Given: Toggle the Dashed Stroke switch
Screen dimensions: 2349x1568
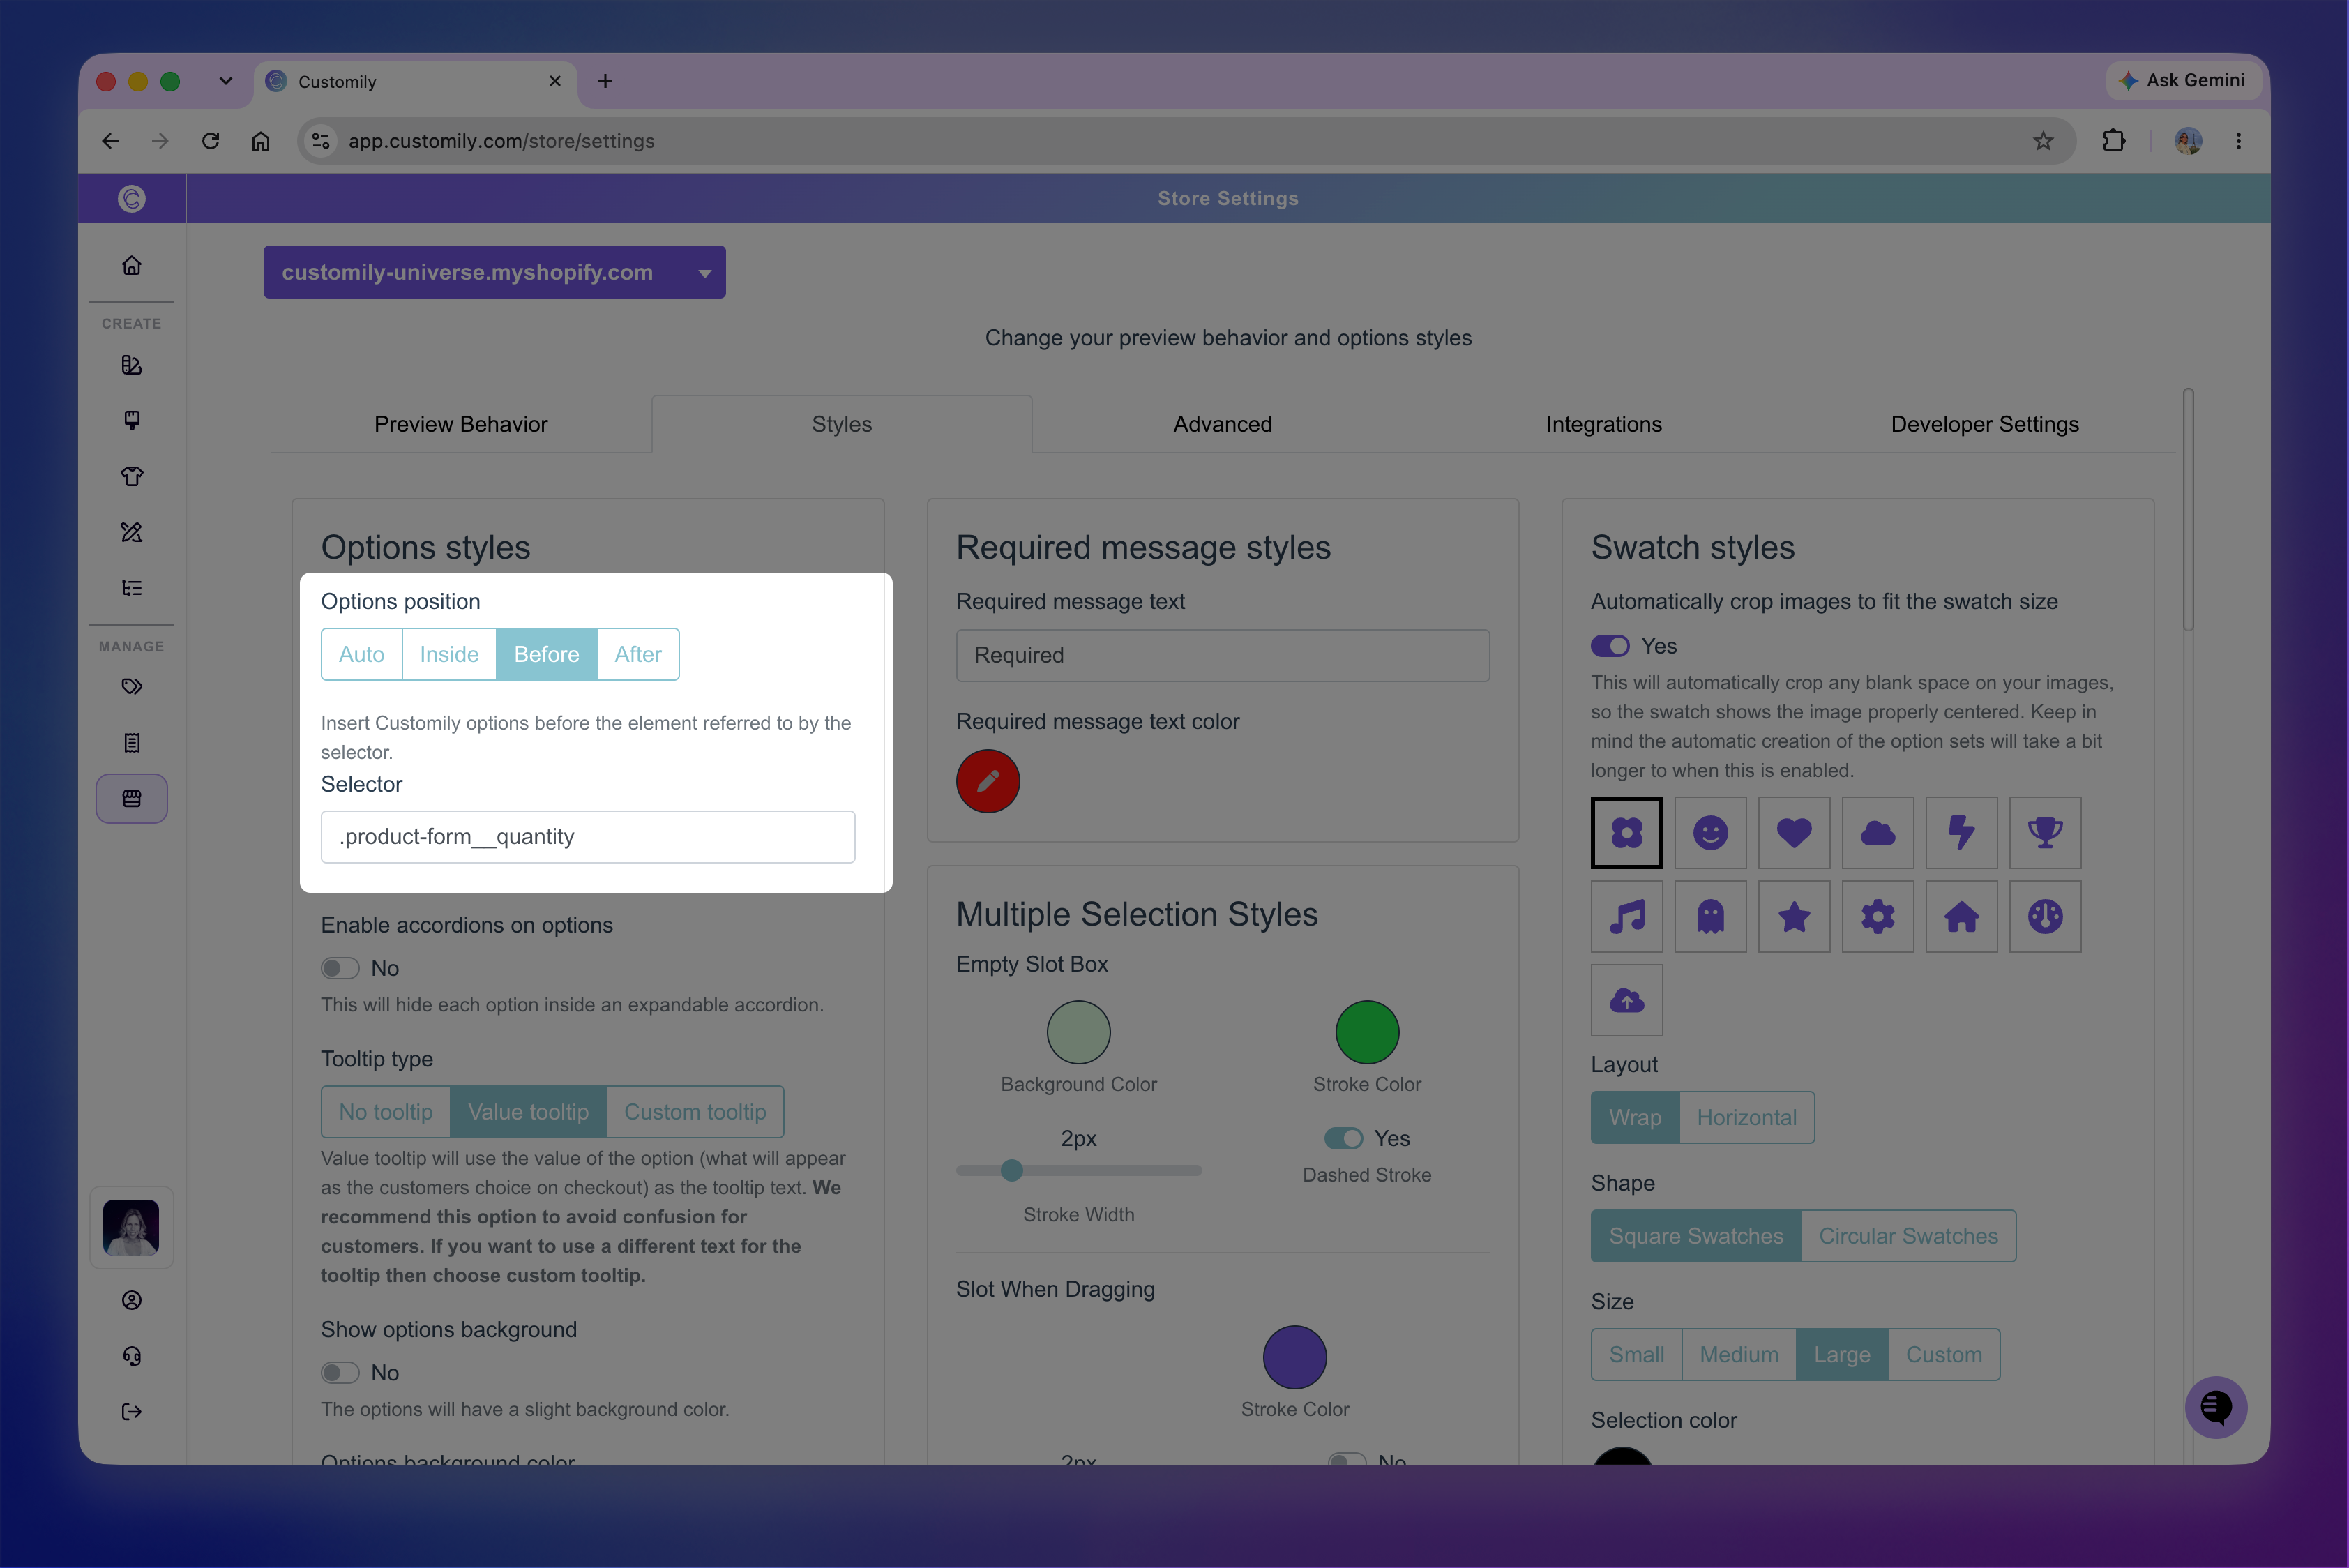Looking at the screenshot, I should (x=1343, y=1138).
